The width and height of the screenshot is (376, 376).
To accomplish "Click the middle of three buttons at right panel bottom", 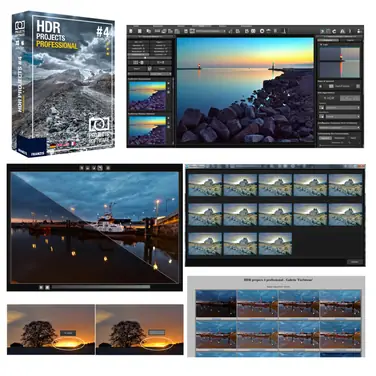I will pos(340,138).
